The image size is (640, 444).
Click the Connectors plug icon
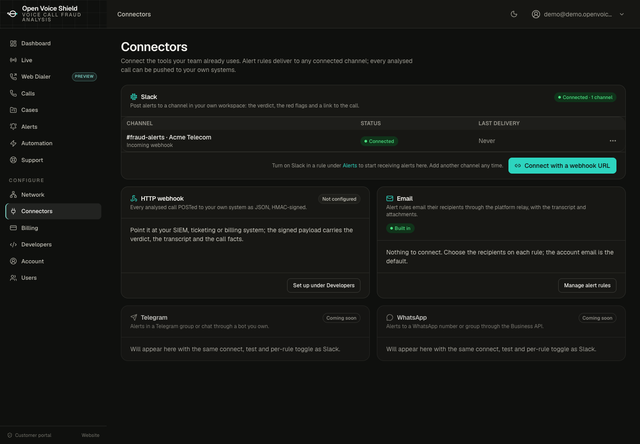(13, 211)
